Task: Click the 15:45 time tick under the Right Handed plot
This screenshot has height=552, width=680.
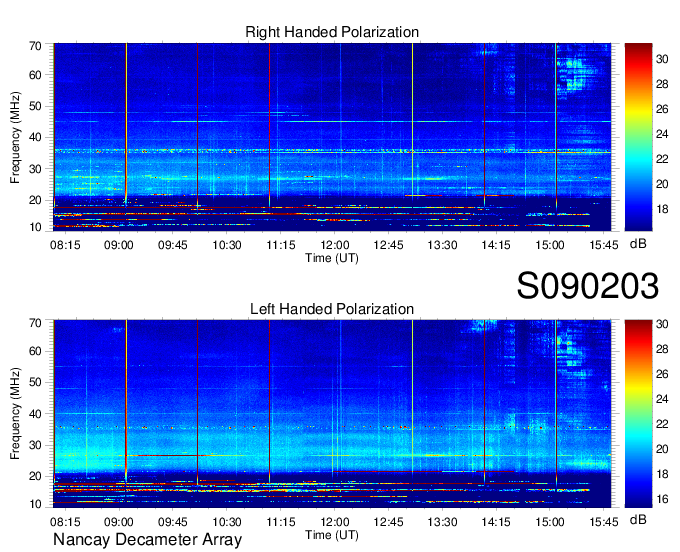Action: [604, 245]
